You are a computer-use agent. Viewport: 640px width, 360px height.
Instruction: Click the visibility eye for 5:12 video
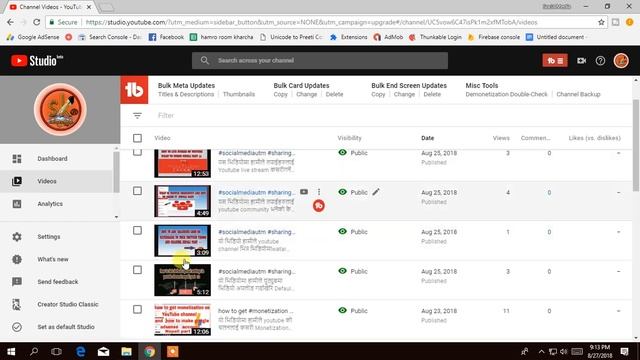[x=342, y=271]
